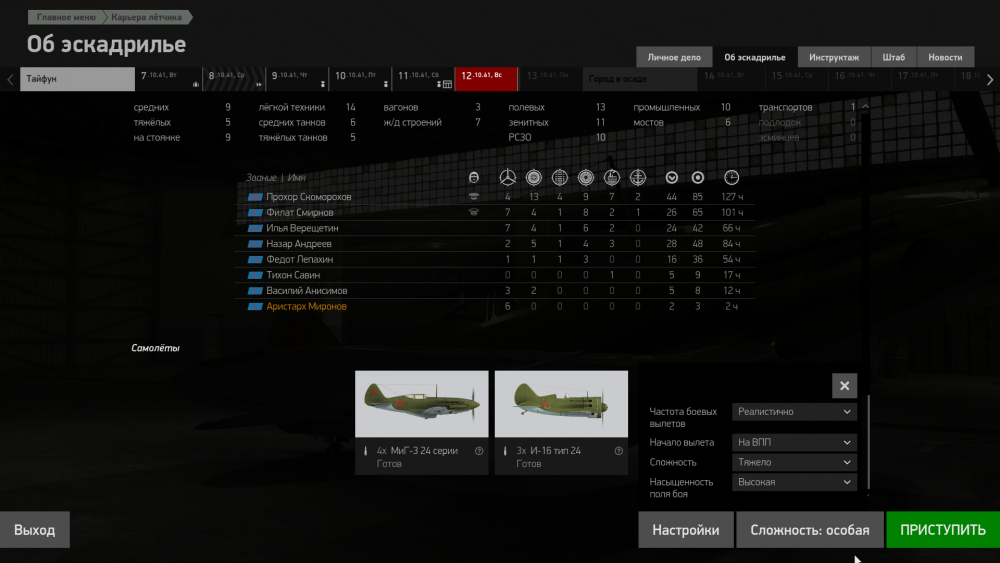This screenshot has height=563, width=1000.
Task: Advance the timeline with right arrow
Action: [x=990, y=80]
